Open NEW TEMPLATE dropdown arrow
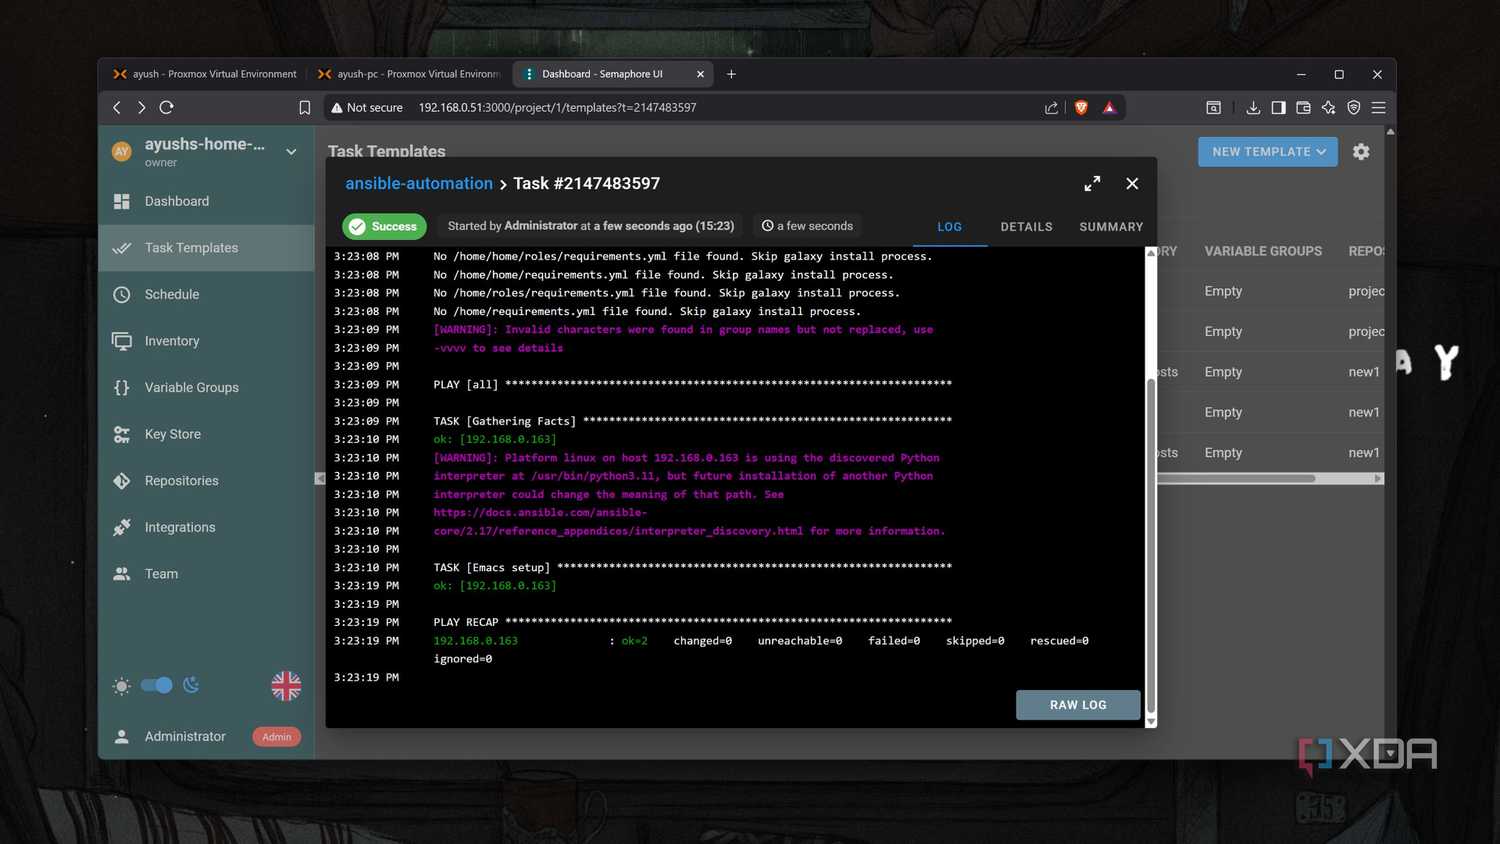Image resolution: width=1500 pixels, height=844 pixels. (1322, 152)
